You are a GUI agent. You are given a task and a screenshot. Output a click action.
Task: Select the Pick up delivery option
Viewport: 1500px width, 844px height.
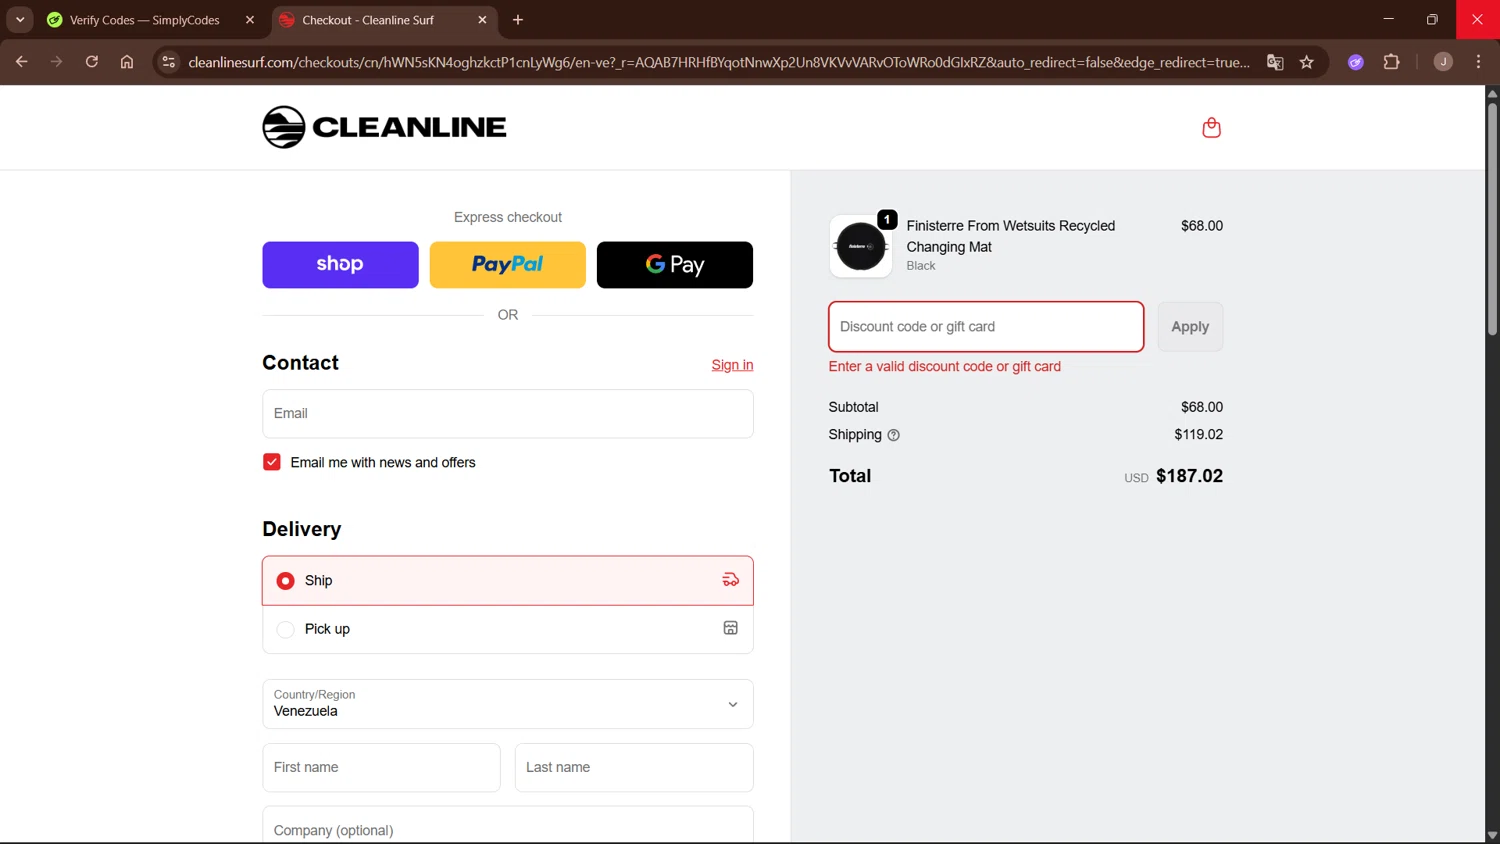coord(508,629)
